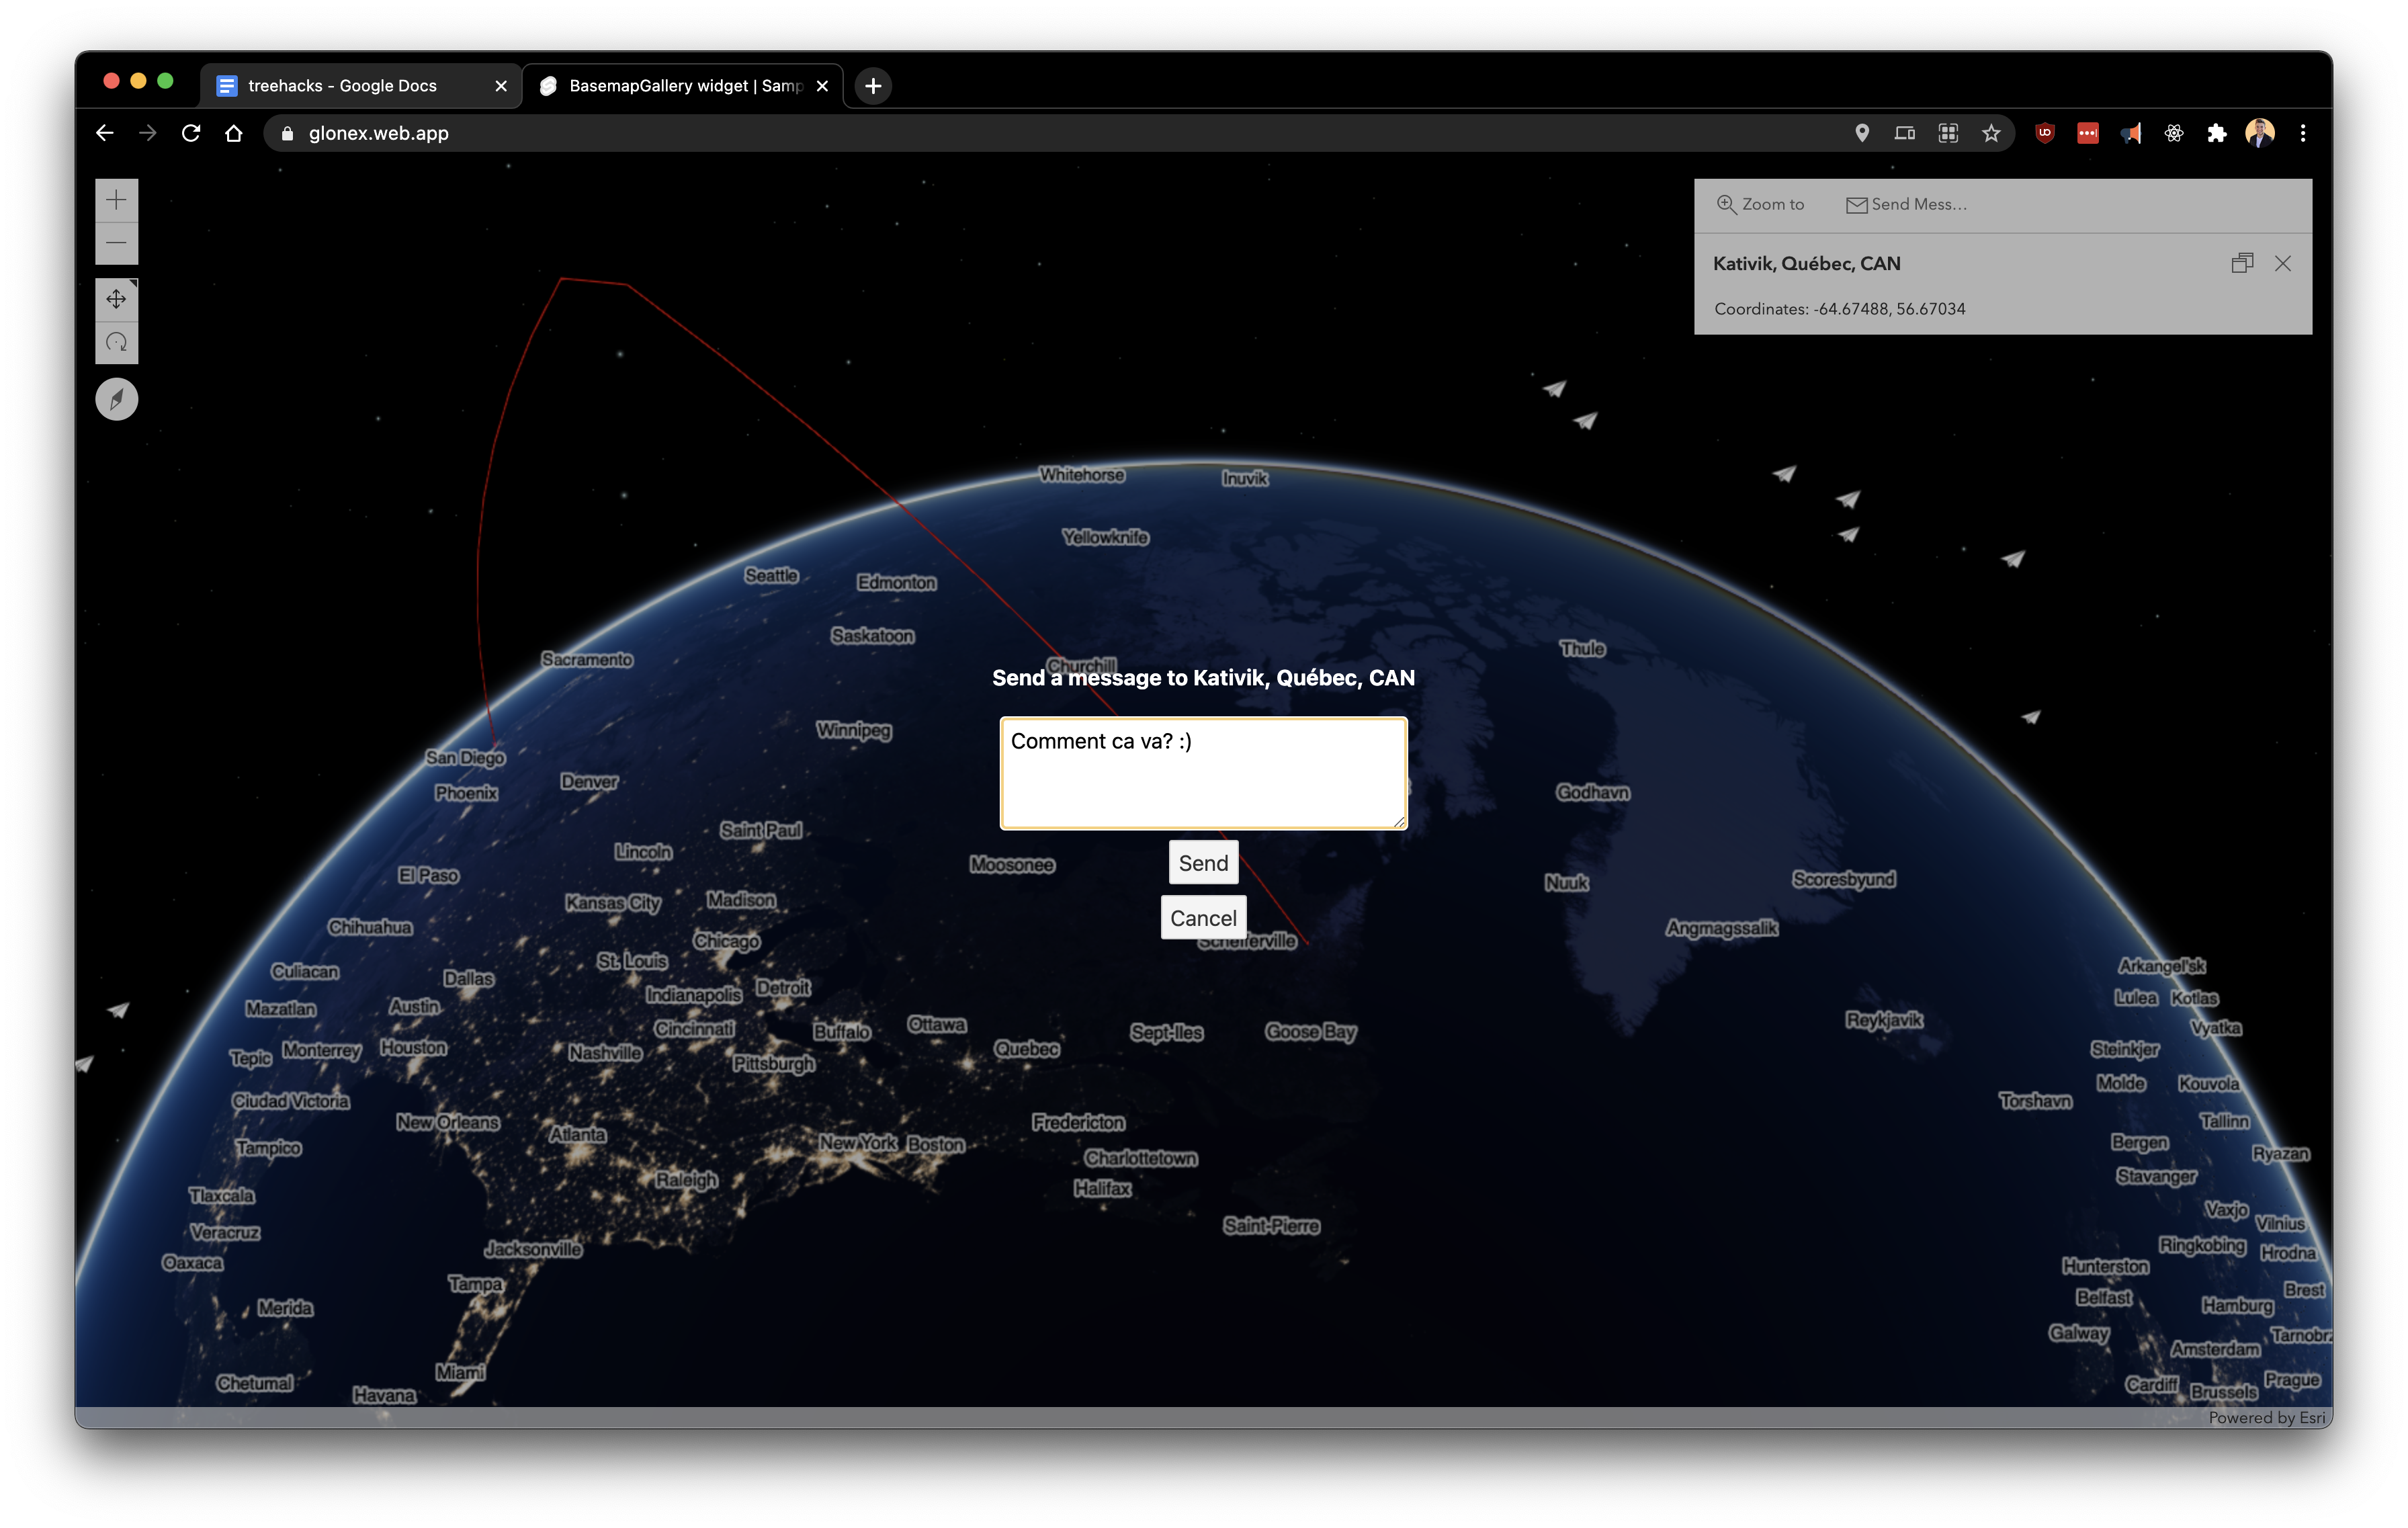
Task: Select the rotate navigation tool
Action: click(116, 342)
